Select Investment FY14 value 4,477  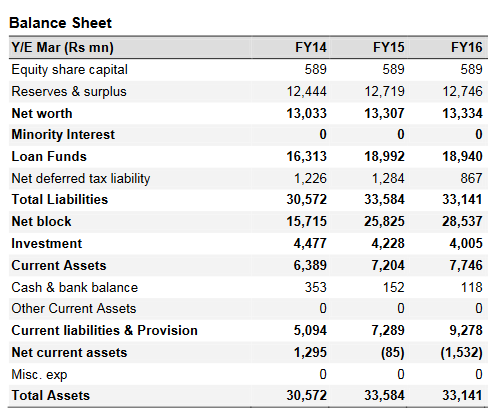pos(310,243)
